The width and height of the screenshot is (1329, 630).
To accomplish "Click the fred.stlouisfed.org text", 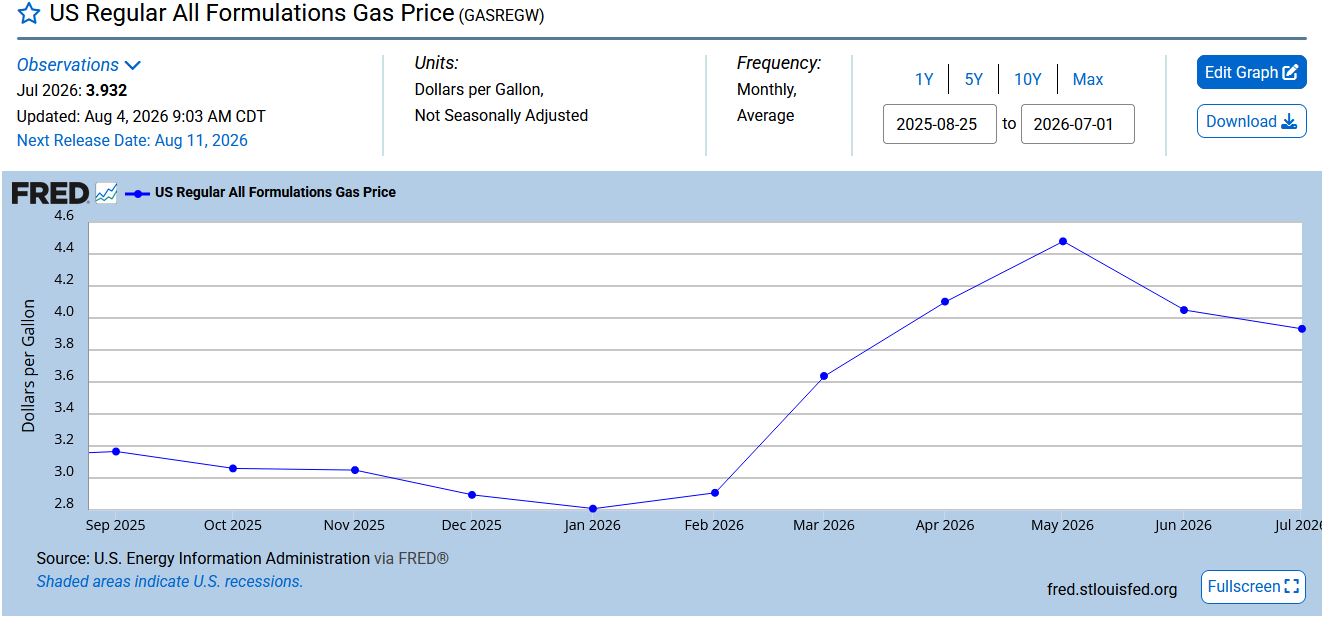I will [x=1112, y=589].
